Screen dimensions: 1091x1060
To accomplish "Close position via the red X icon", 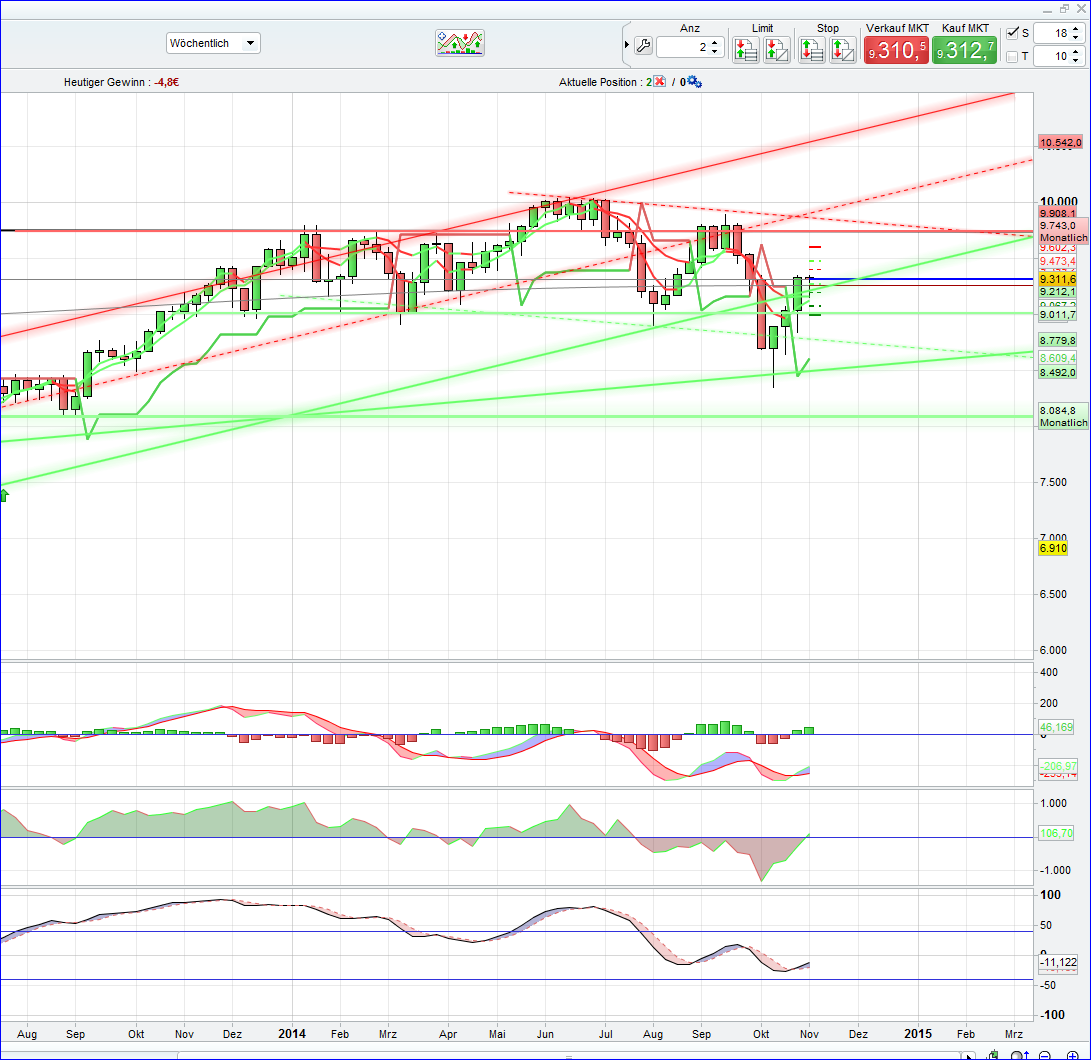I will pyautogui.click(x=659, y=81).
